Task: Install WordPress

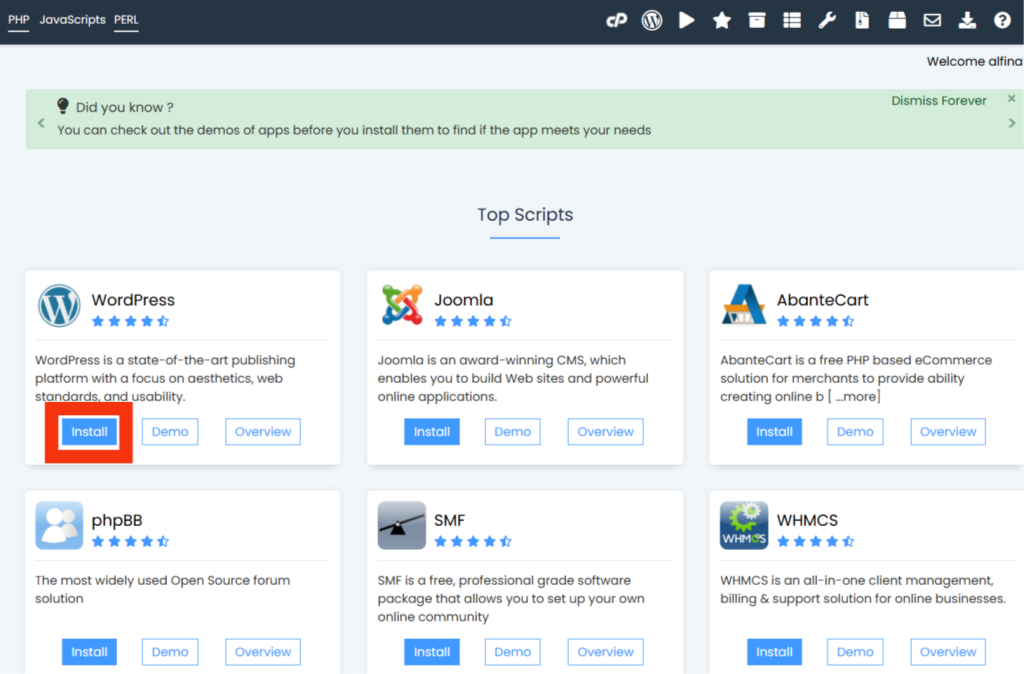Action: click(x=89, y=432)
